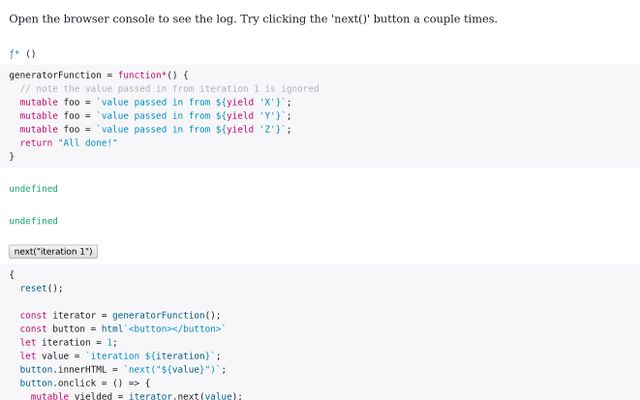Click the const iterator = generatorFunction() line
Image resolution: width=640 pixels, height=400 pixels.
click(120, 315)
